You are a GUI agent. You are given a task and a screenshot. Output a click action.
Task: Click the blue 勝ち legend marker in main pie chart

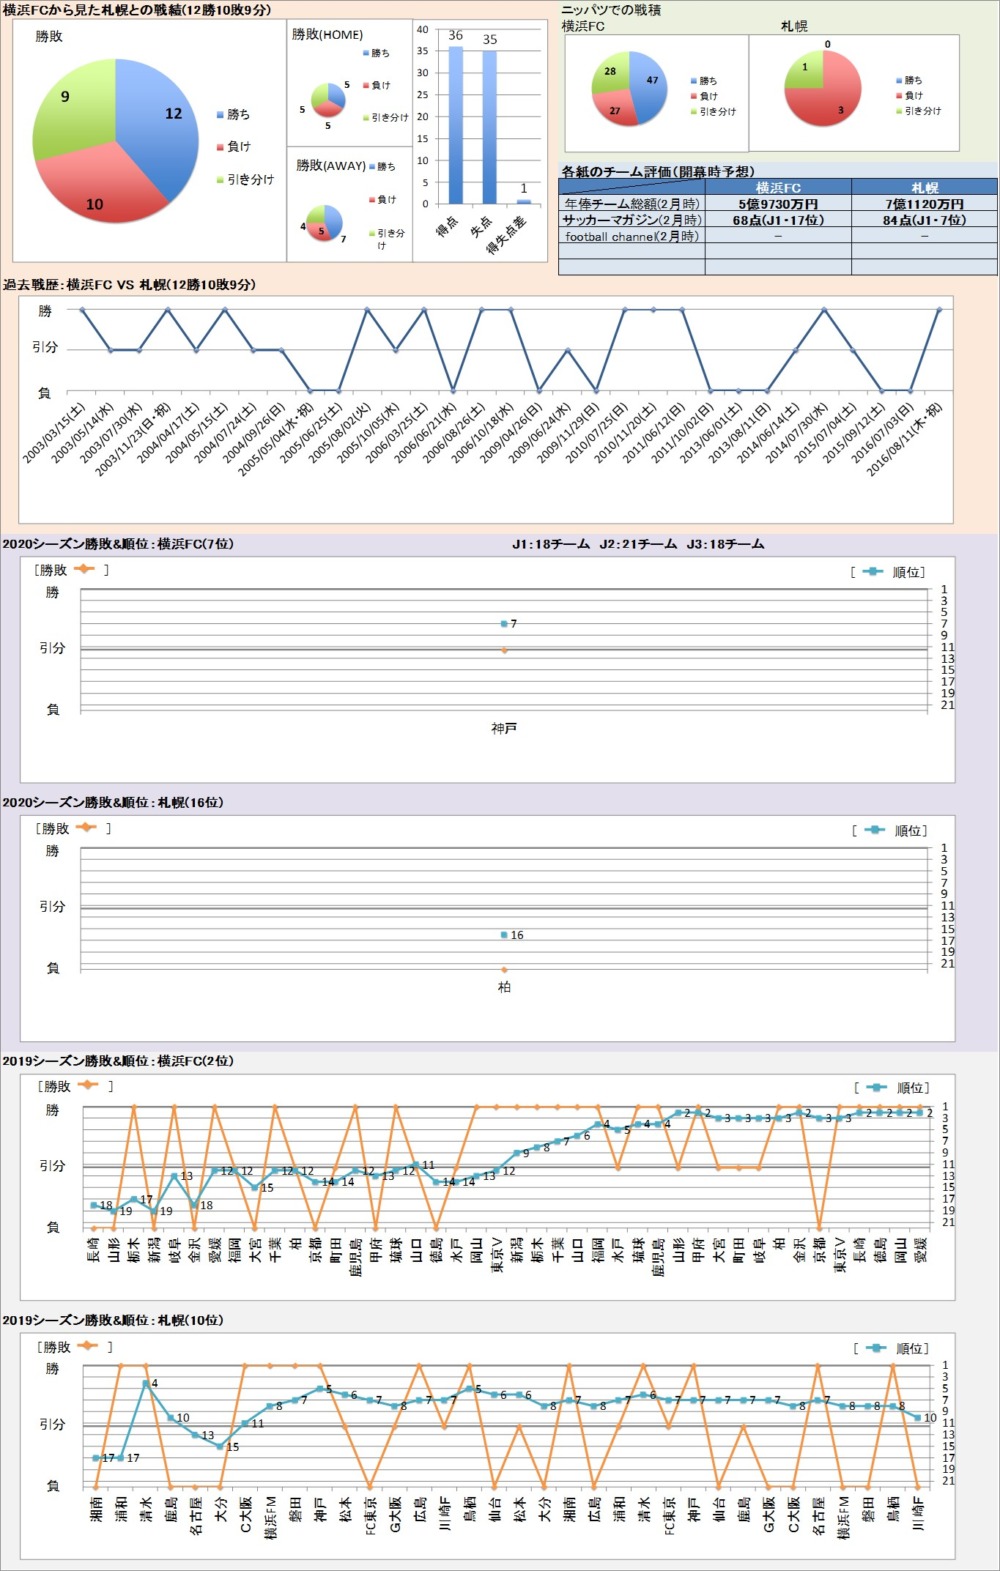point(220,115)
